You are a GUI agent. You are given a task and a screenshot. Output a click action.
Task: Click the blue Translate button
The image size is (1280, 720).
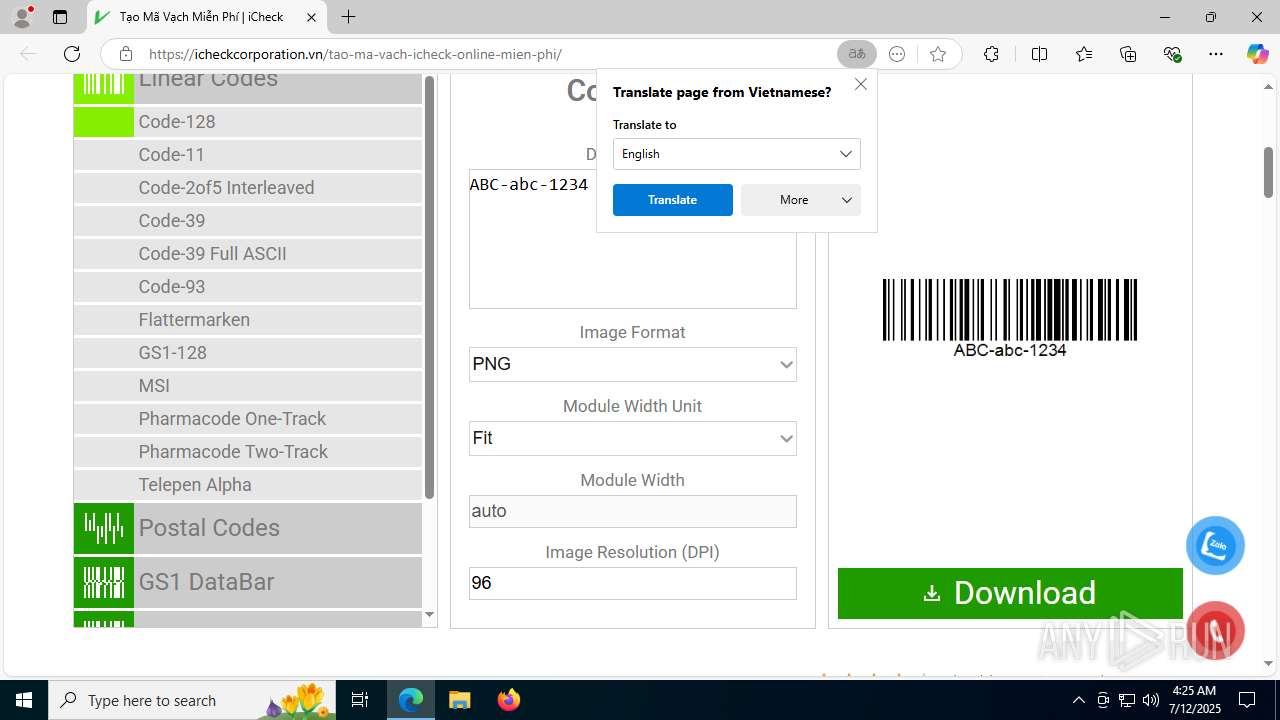point(673,200)
